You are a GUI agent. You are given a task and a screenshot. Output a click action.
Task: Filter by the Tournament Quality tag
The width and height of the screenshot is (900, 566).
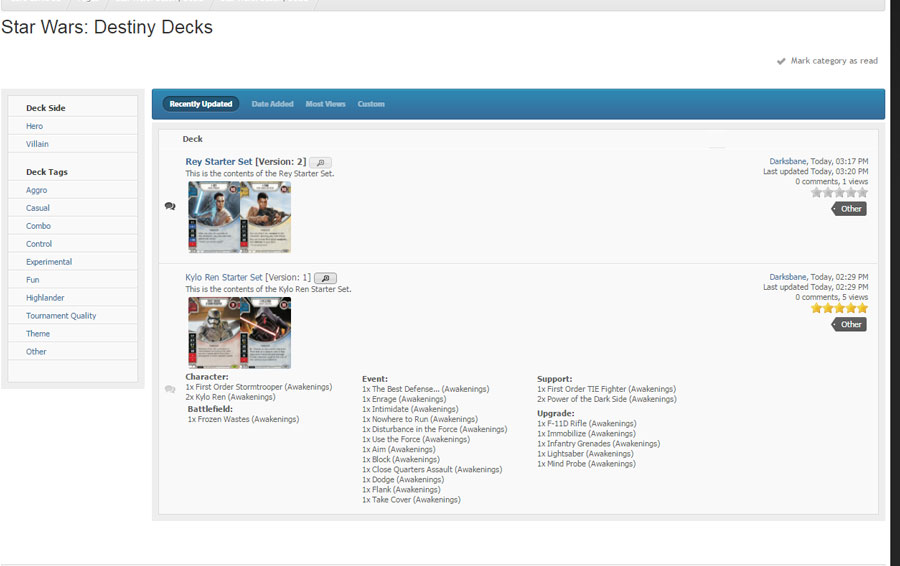coord(61,316)
